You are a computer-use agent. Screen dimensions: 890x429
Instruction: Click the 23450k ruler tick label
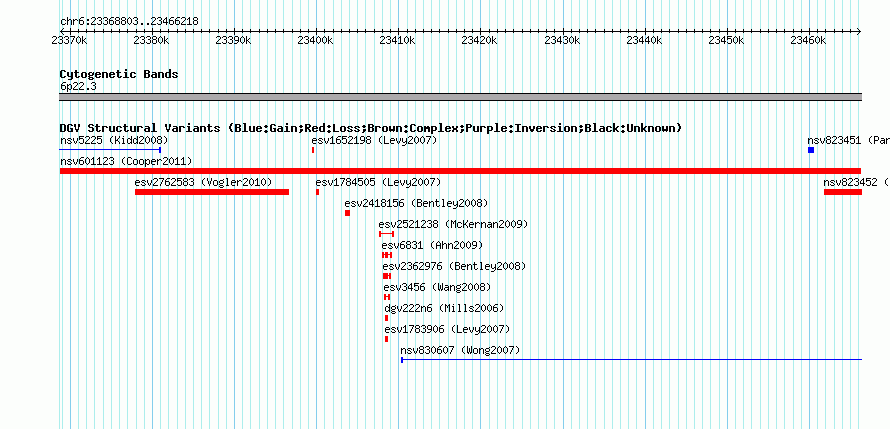[x=727, y=41]
